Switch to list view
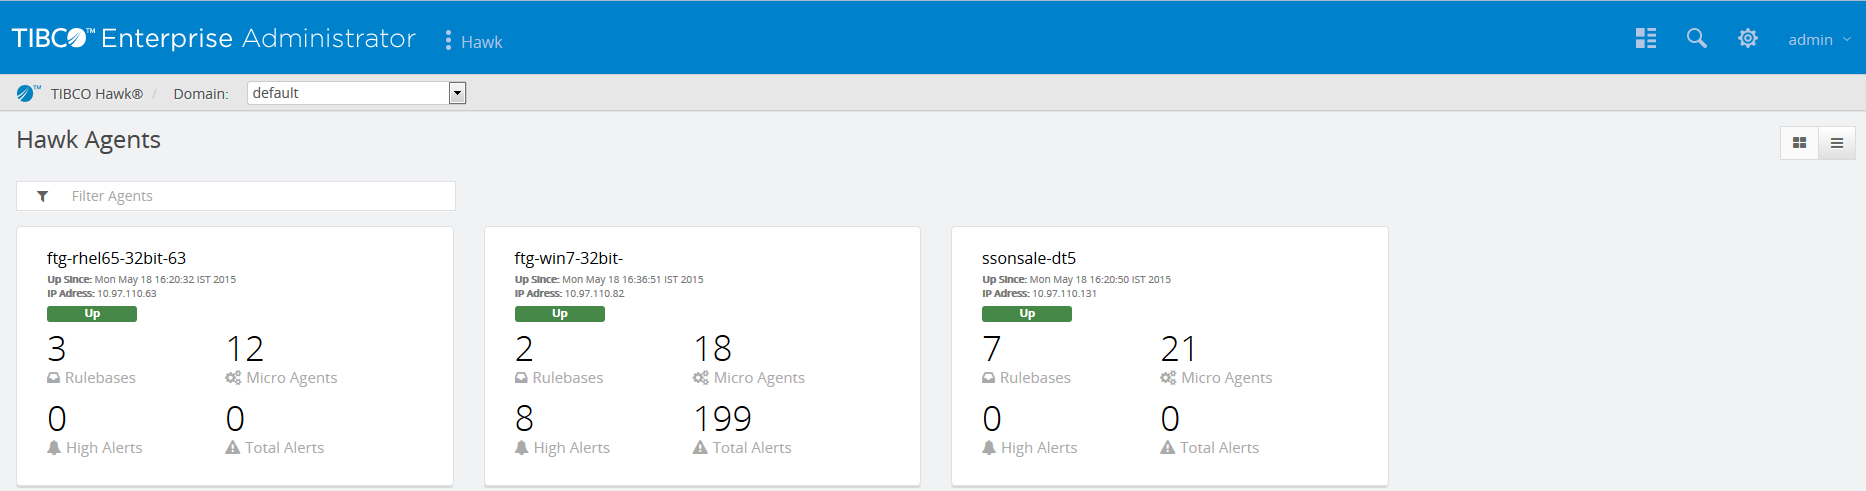This screenshot has height=491, width=1866. (x=1837, y=143)
